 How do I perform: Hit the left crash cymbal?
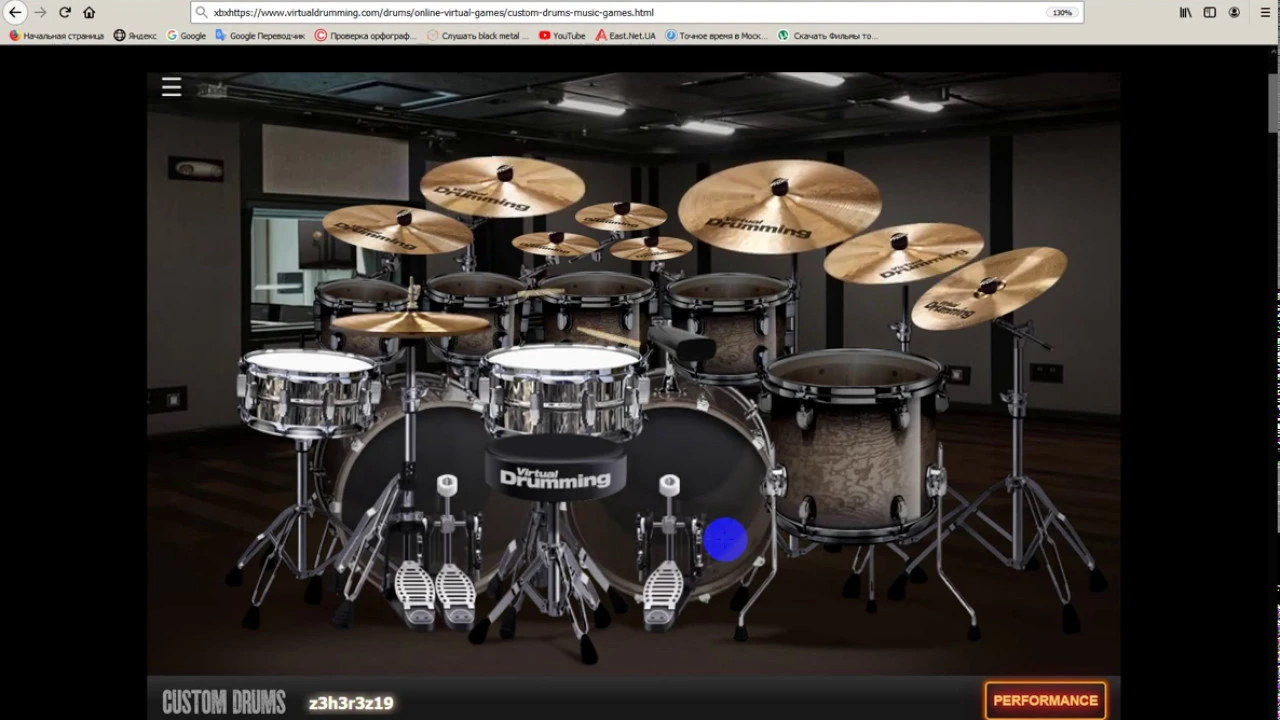398,228
